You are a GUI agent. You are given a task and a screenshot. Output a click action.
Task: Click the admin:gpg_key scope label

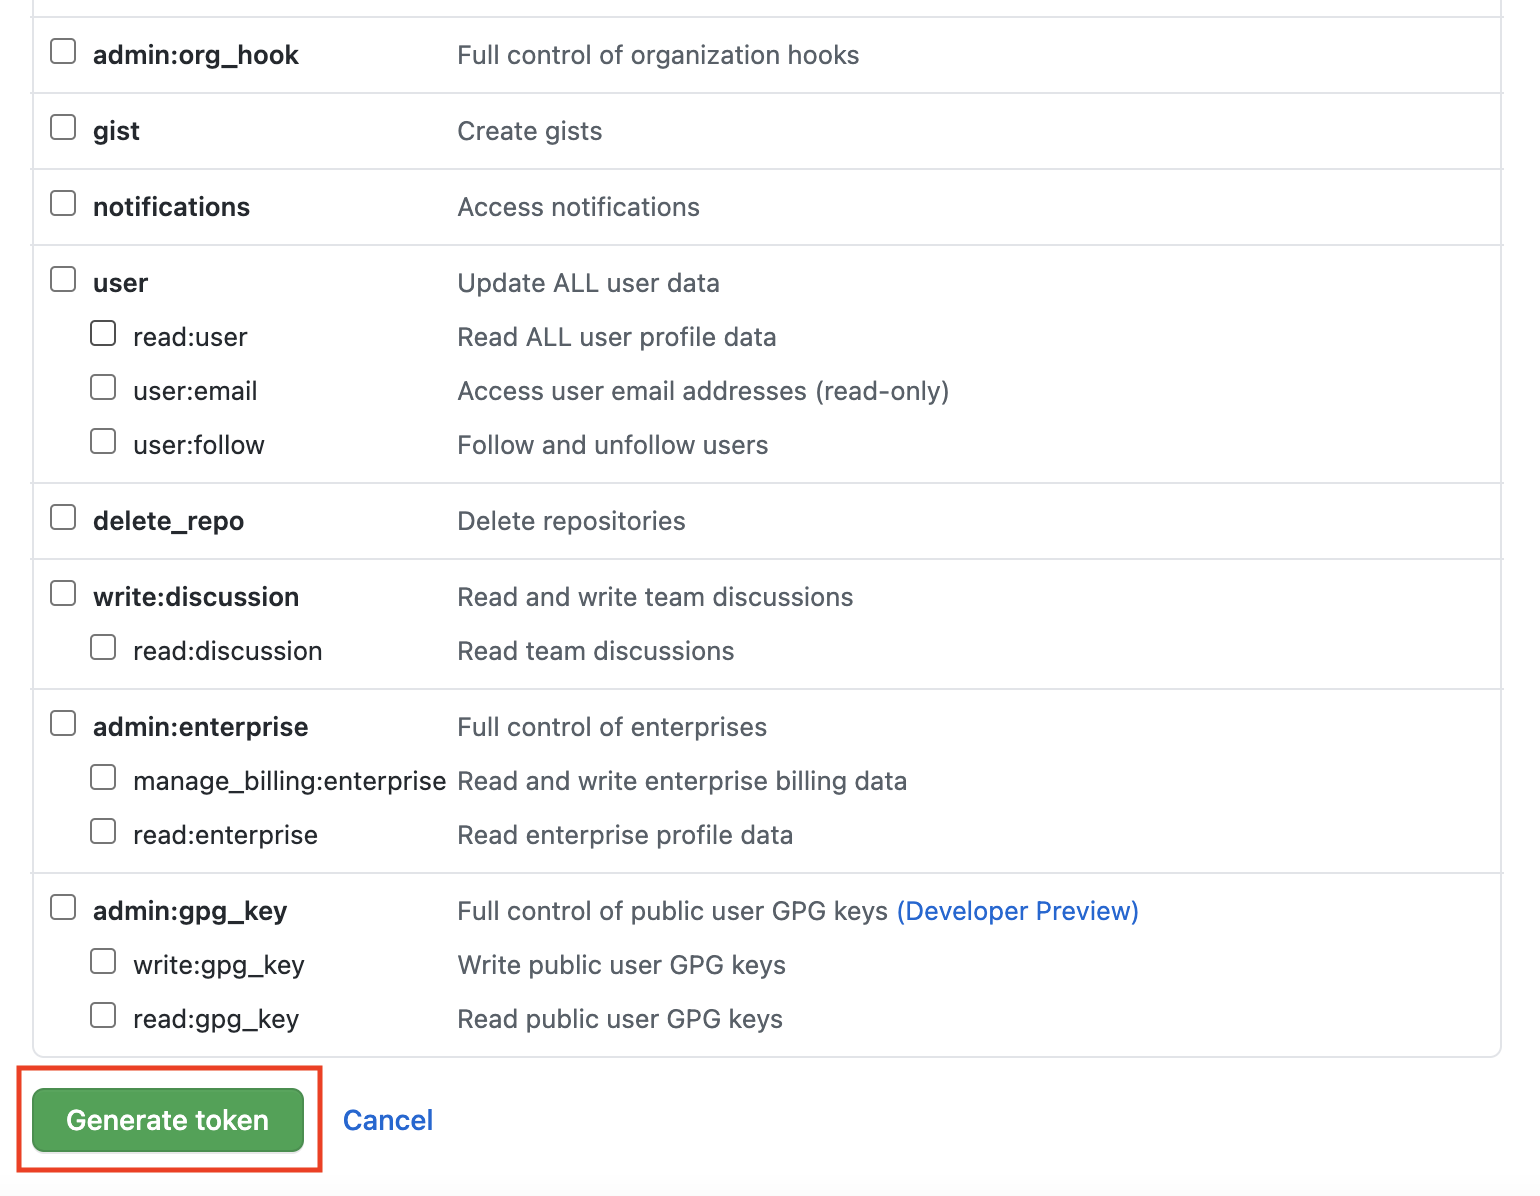(190, 911)
